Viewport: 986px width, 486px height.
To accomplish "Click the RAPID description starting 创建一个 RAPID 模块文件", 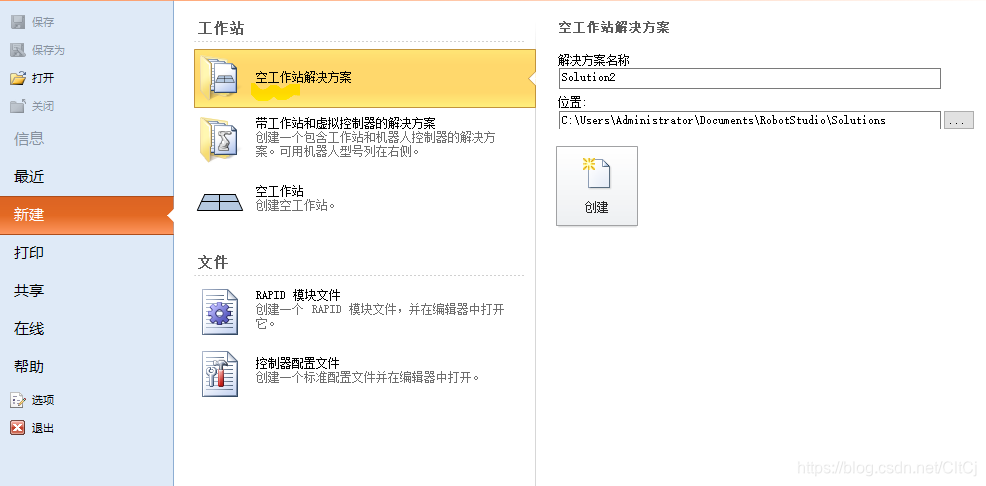I will click(380, 316).
